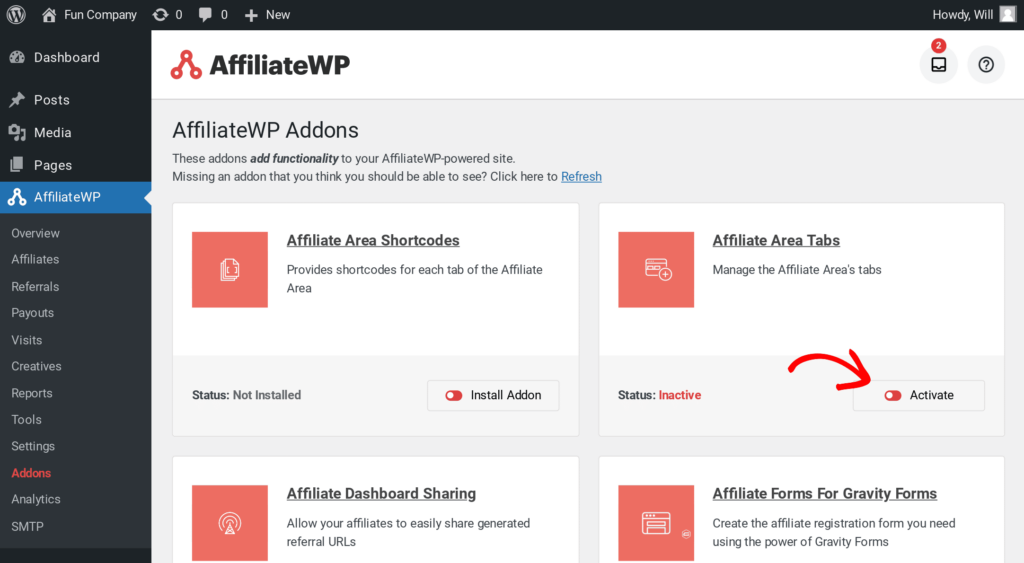Screen dimensions: 1024x563
Task: Toggle the Install Addon switch
Action: (454, 395)
